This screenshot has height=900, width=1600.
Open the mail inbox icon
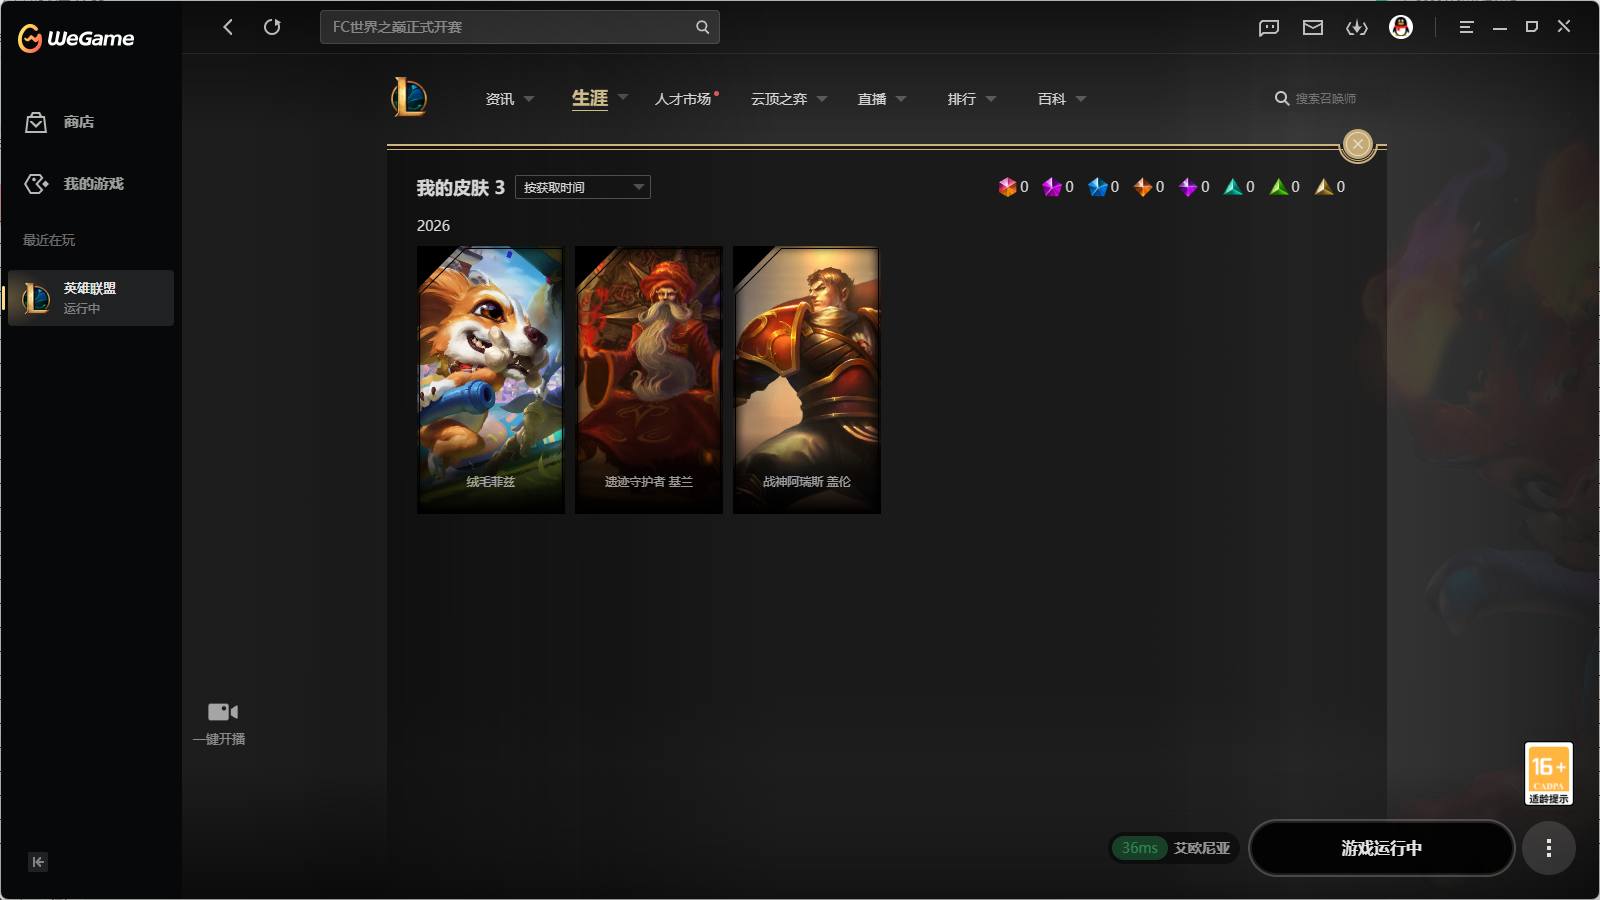(x=1313, y=28)
